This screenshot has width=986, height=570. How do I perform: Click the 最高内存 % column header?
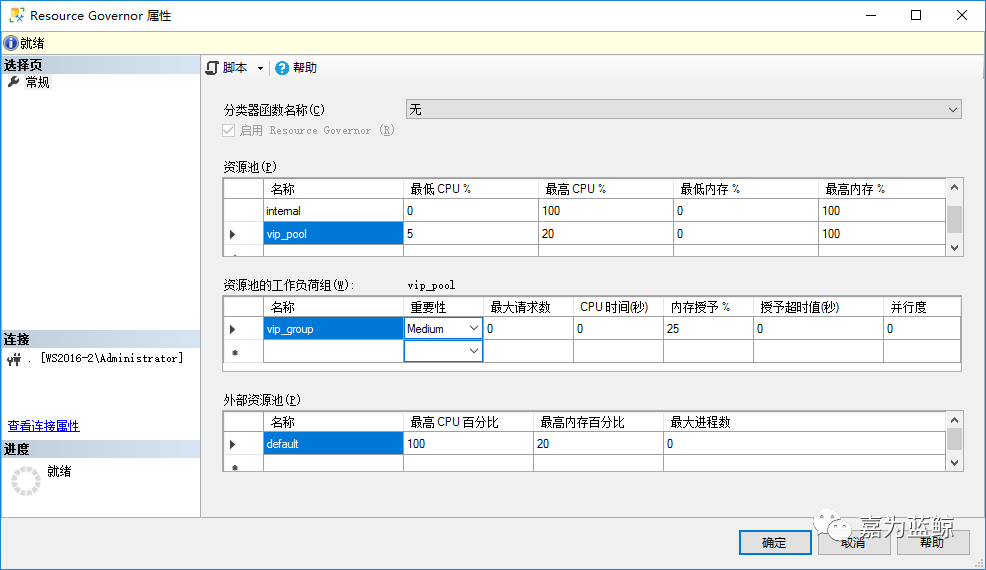tap(882, 189)
